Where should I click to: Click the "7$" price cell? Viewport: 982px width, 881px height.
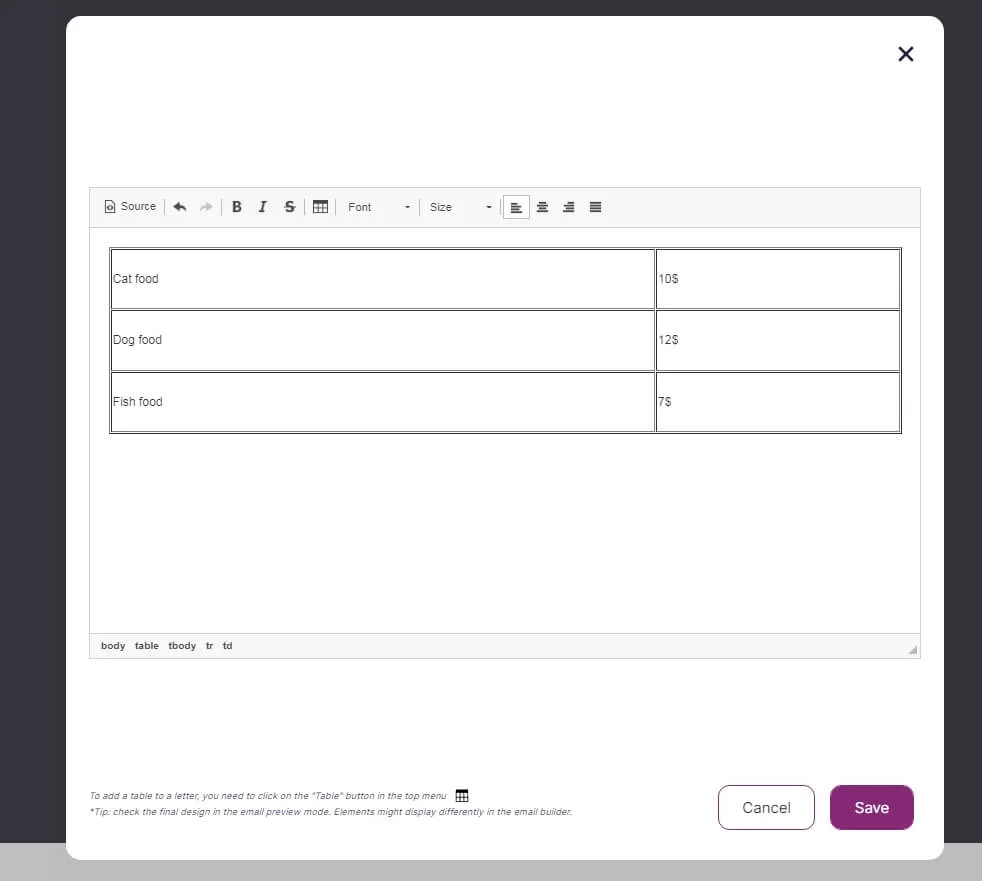[x=778, y=402]
